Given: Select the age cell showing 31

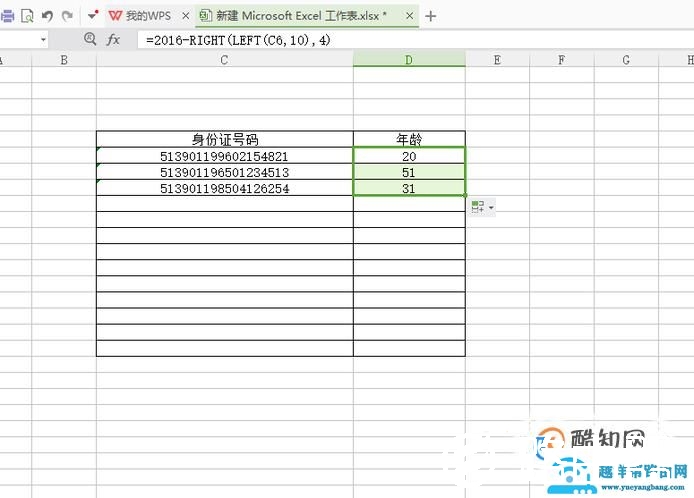Looking at the screenshot, I should (x=409, y=188).
